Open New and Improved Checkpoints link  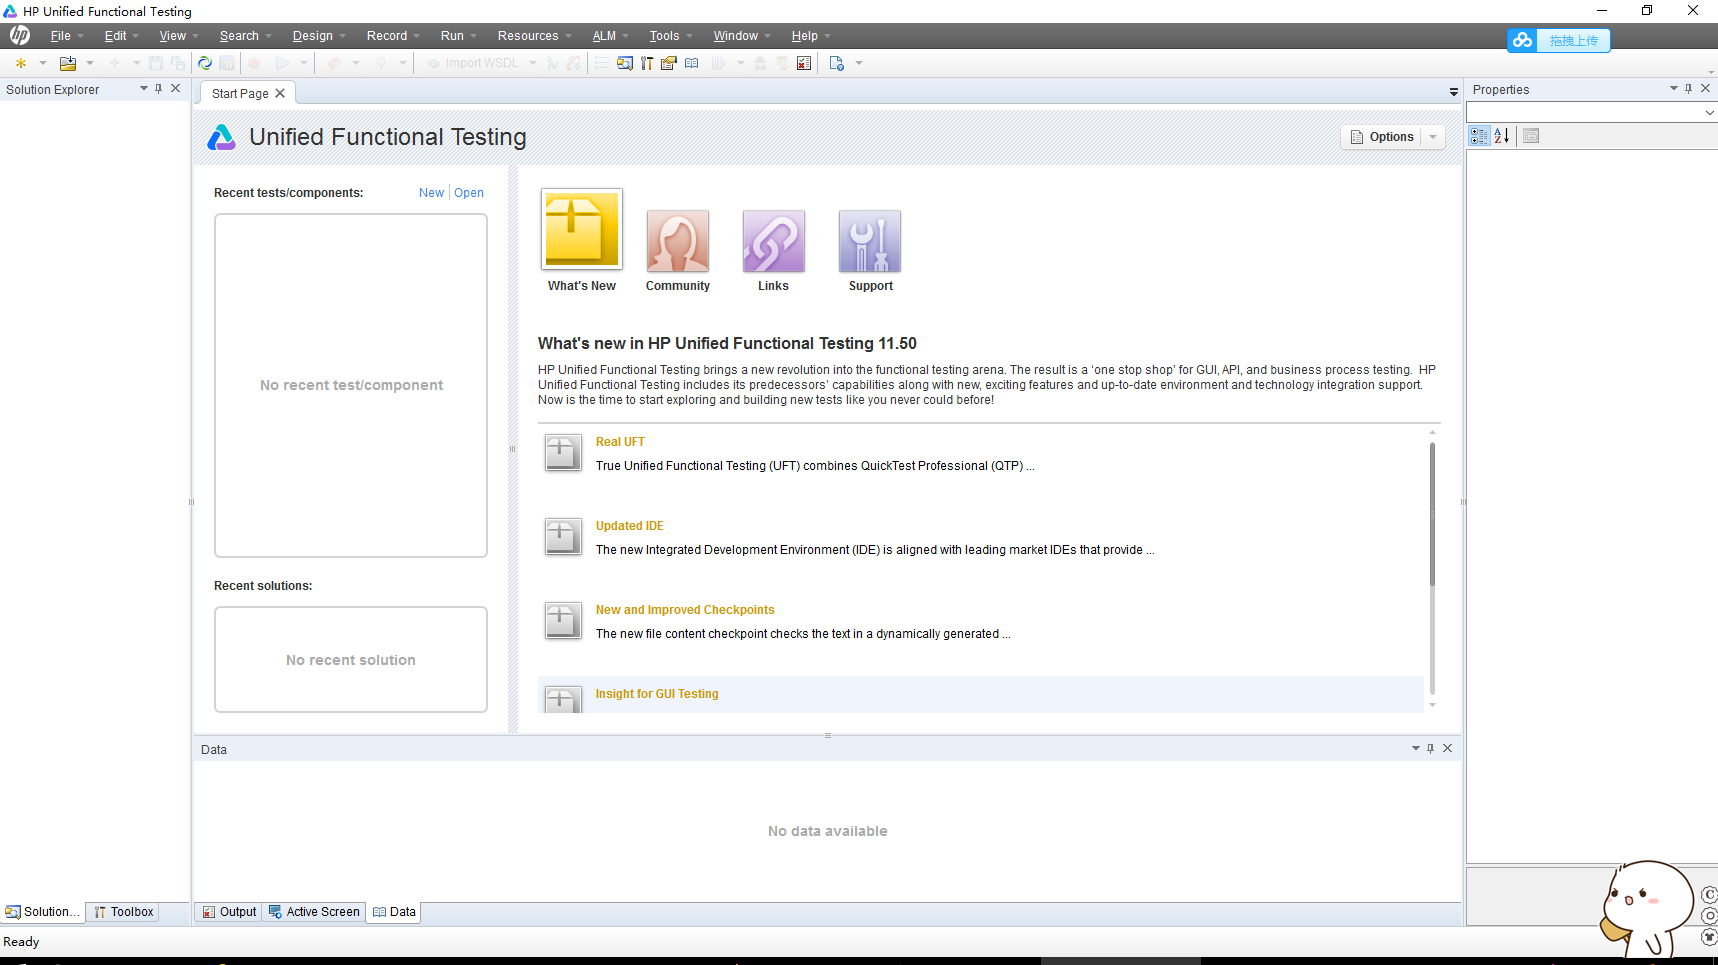pyautogui.click(x=685, y=610)
